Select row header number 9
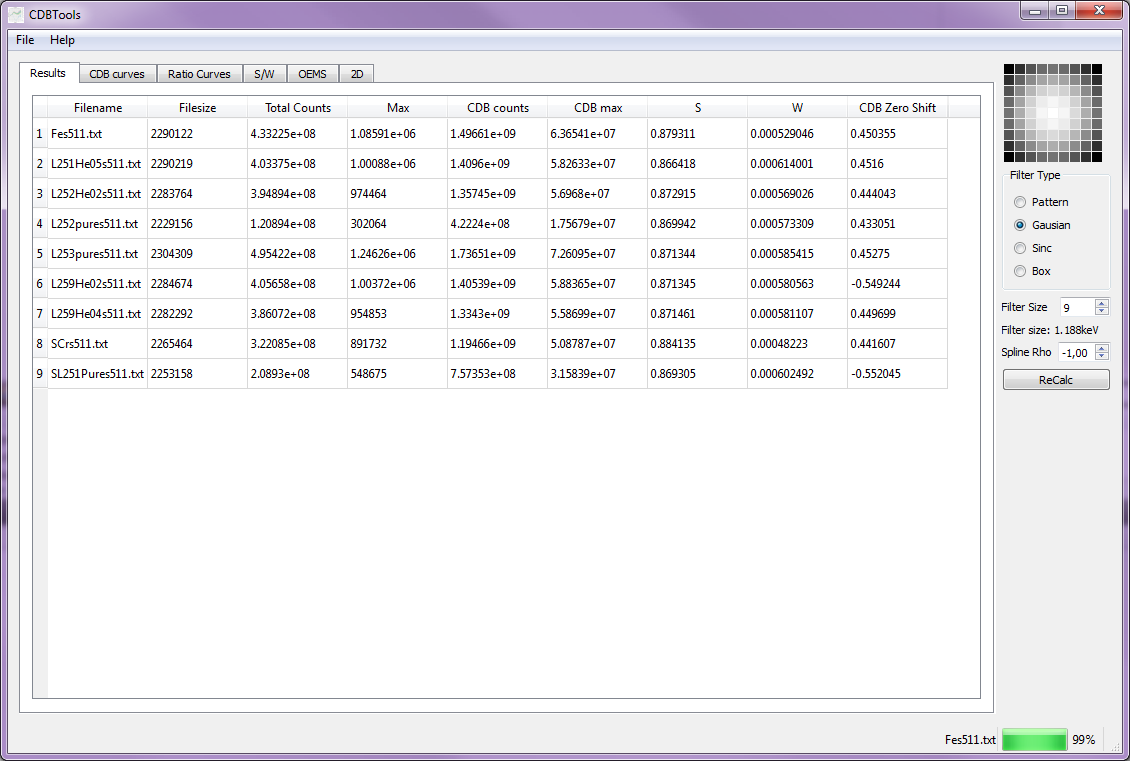The width and height of the screenshot is (1130, 761). pyautogui.click(x=40, y=373)
